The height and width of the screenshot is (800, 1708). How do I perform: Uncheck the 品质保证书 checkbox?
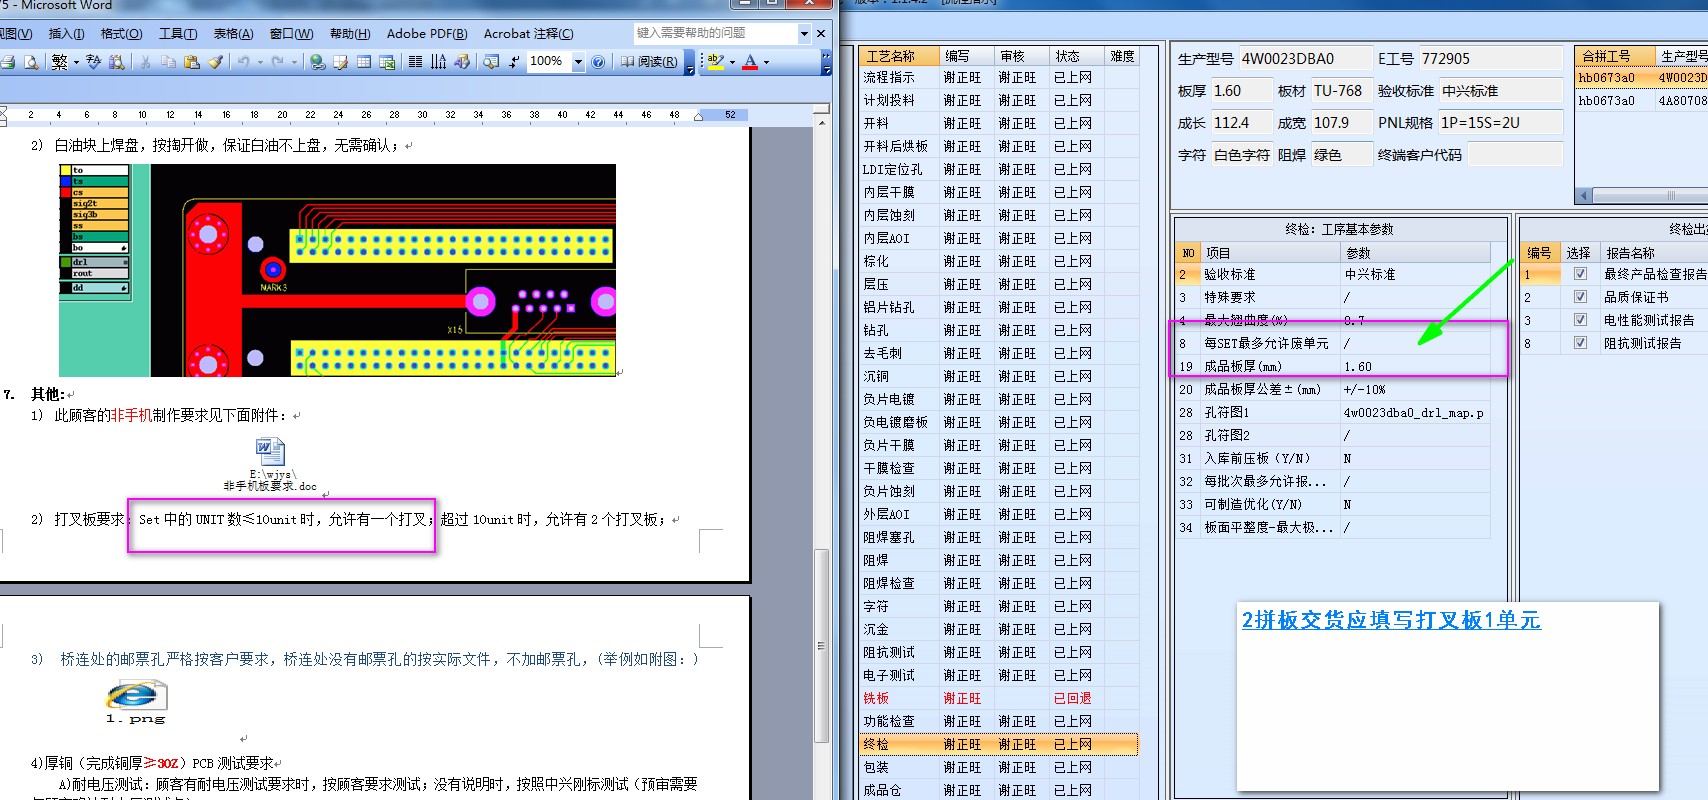click(1580, 297)
